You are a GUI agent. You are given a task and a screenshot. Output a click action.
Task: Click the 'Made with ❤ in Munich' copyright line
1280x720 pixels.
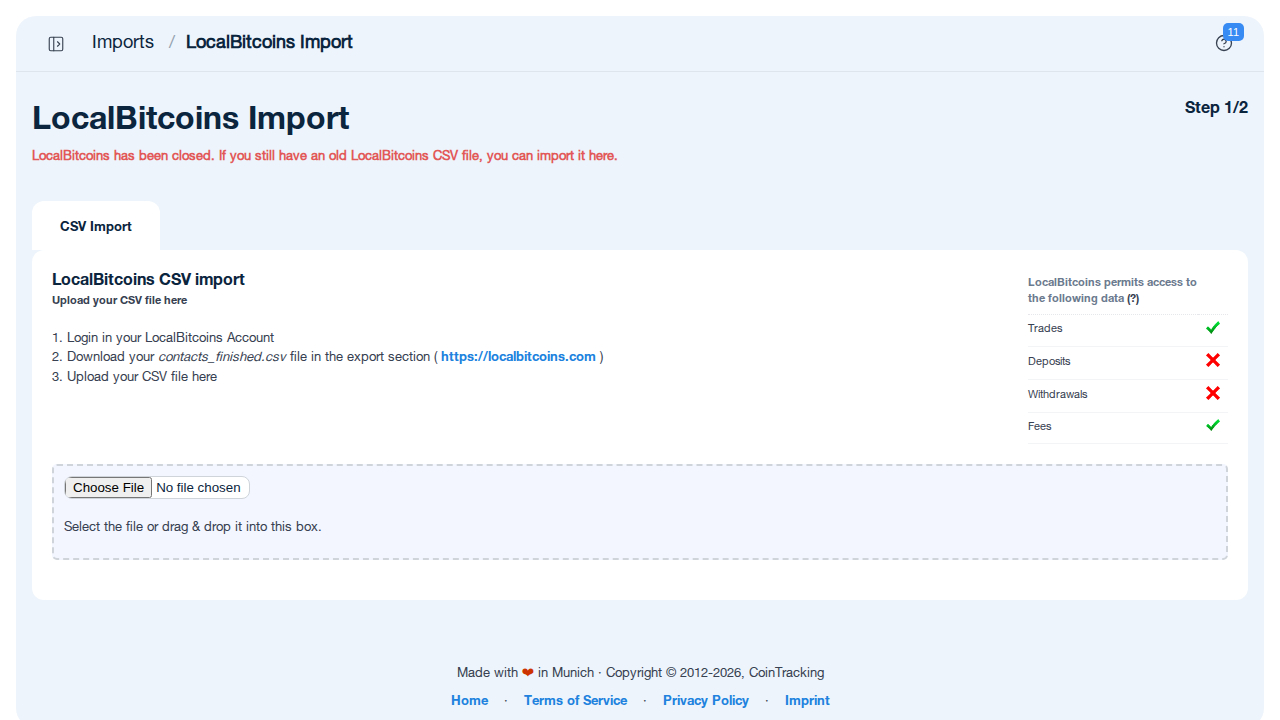coord(640,672)
